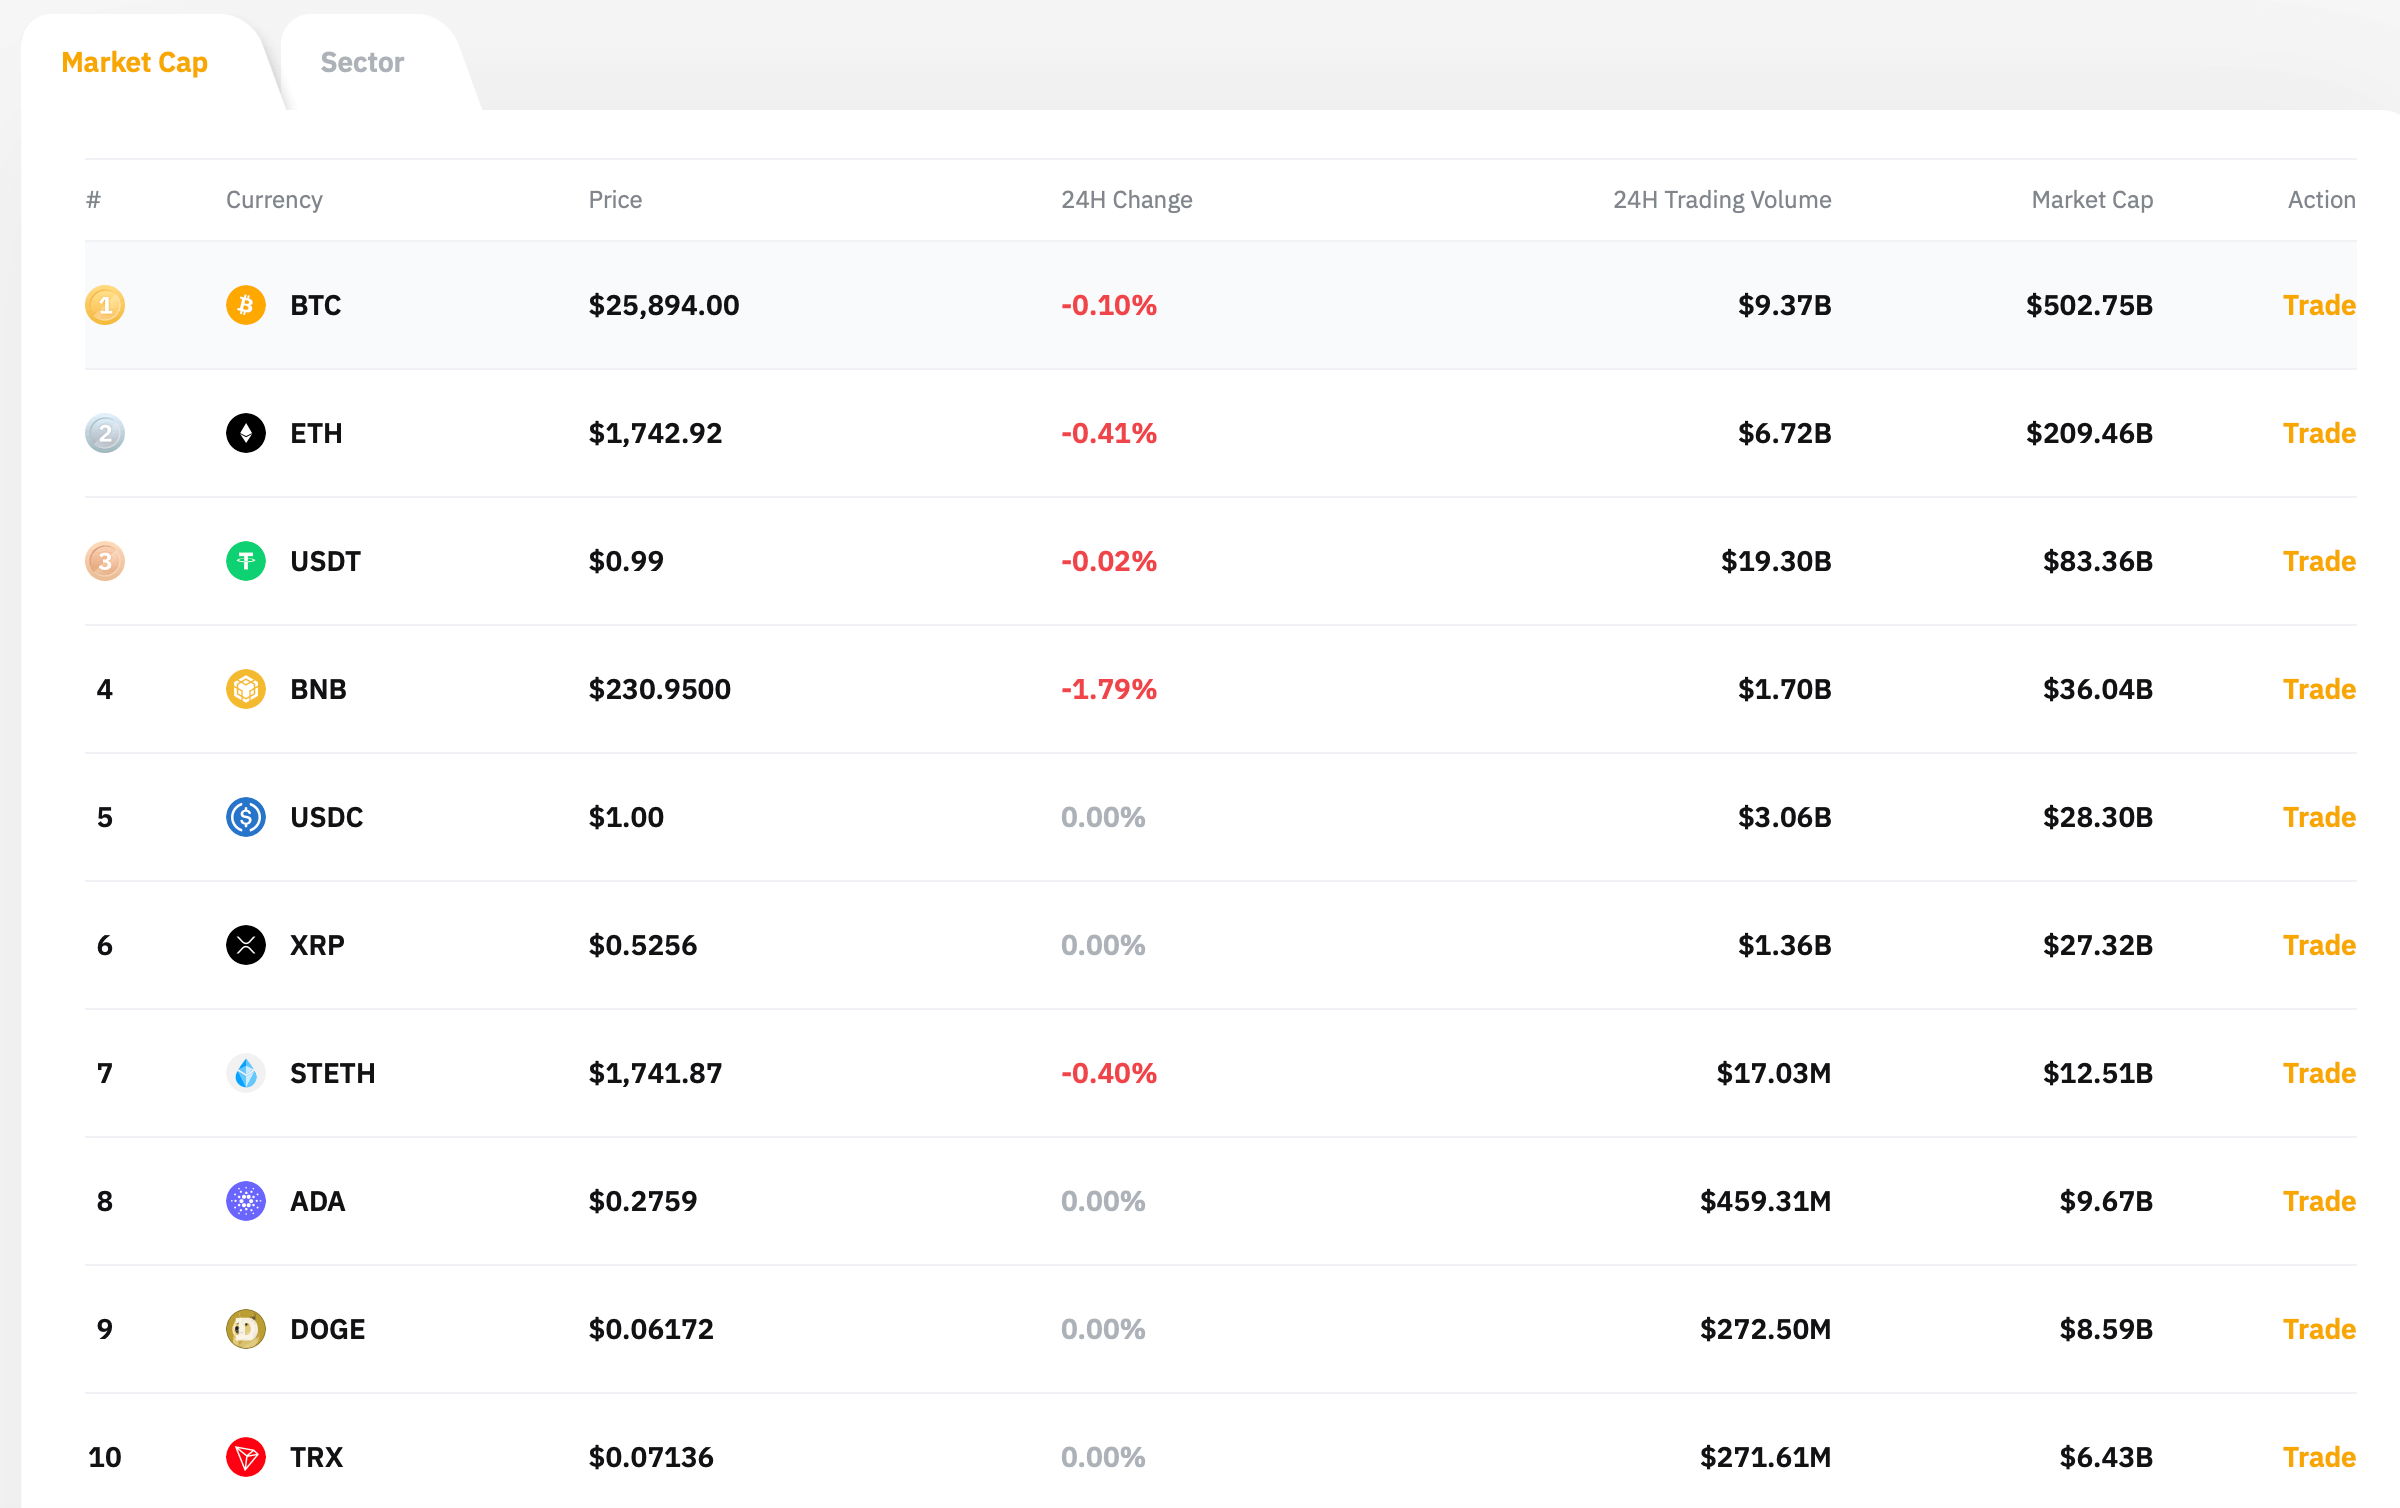Click the Ethereum ETH coin icon
2400x1508 pixels.
coord(245,433)
